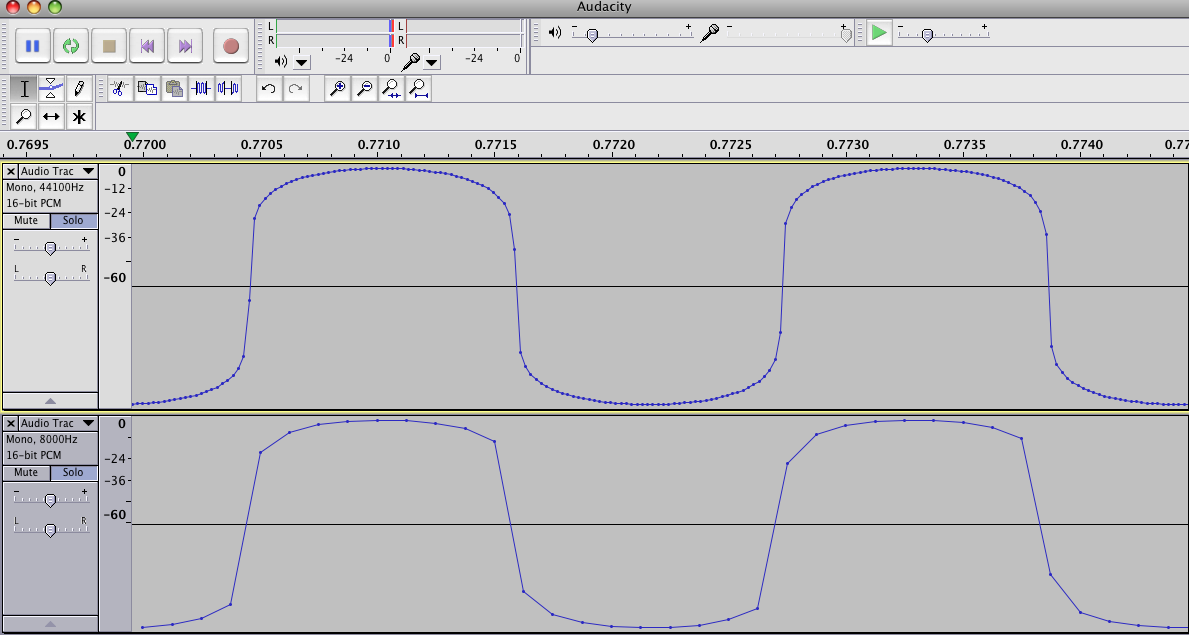Open the output meter speaker dropdown
1189x635 pixels.
point(301,62)
